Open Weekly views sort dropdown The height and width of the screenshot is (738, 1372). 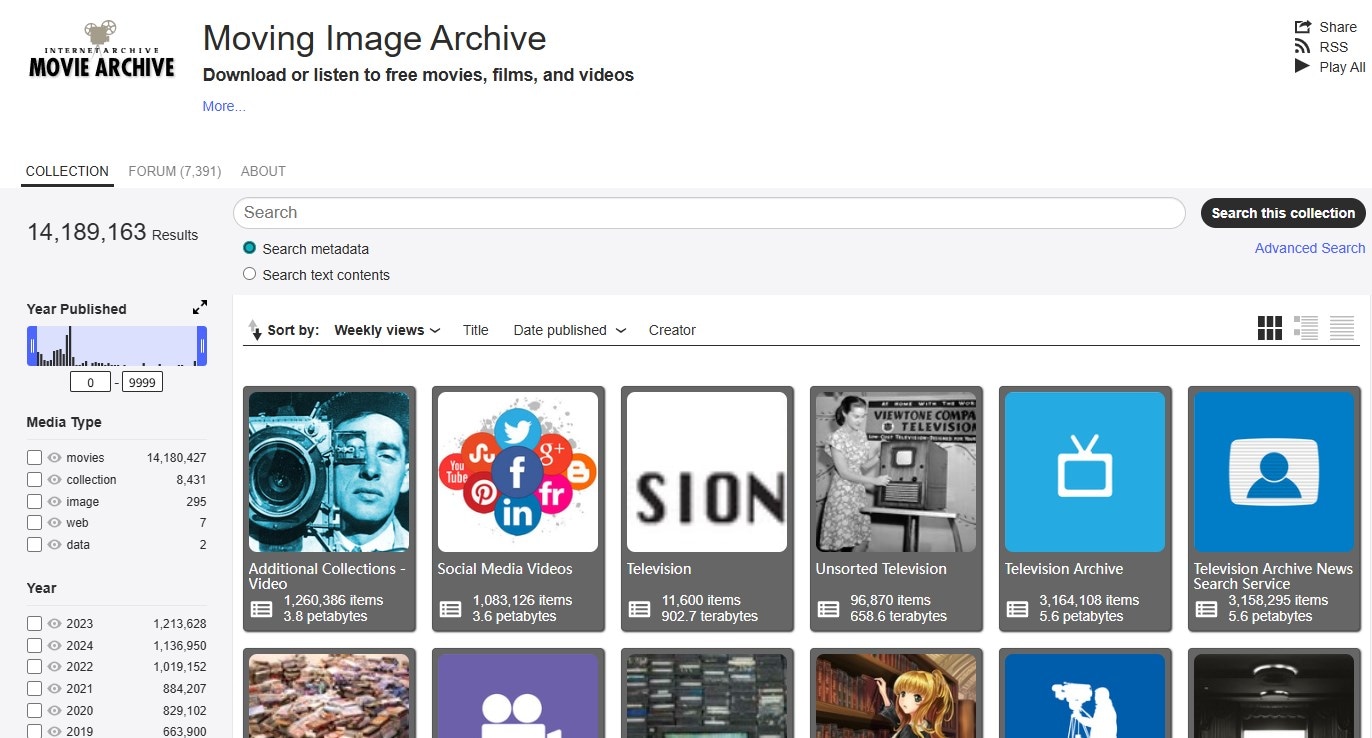pos(387,330)
